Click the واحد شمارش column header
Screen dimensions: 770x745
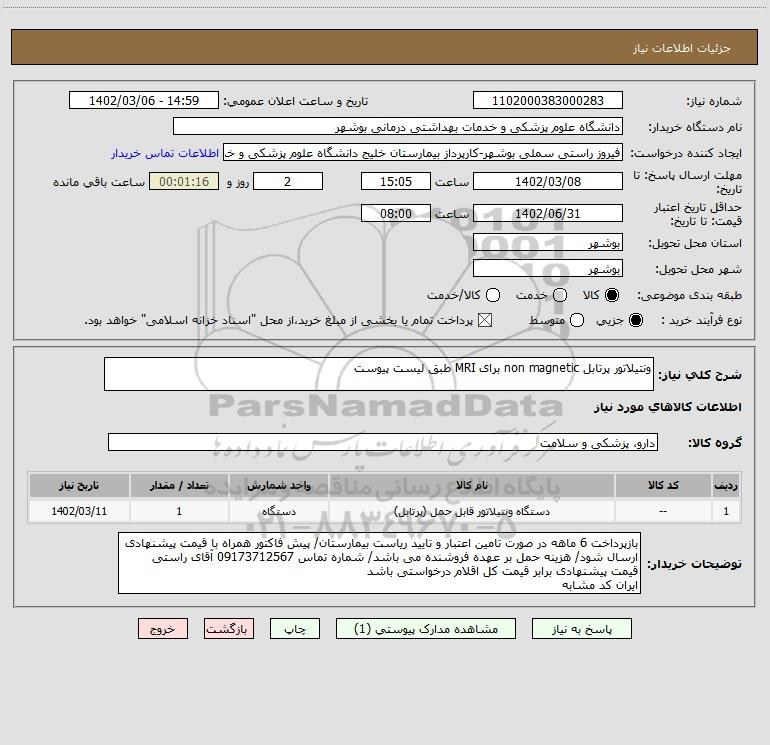pos(278,485)
